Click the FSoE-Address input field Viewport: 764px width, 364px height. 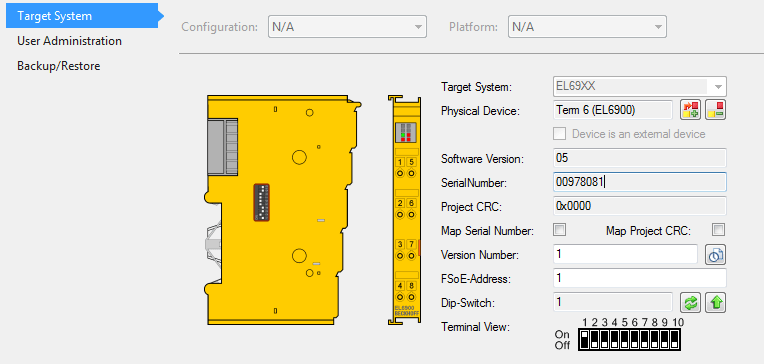[640, 279]
